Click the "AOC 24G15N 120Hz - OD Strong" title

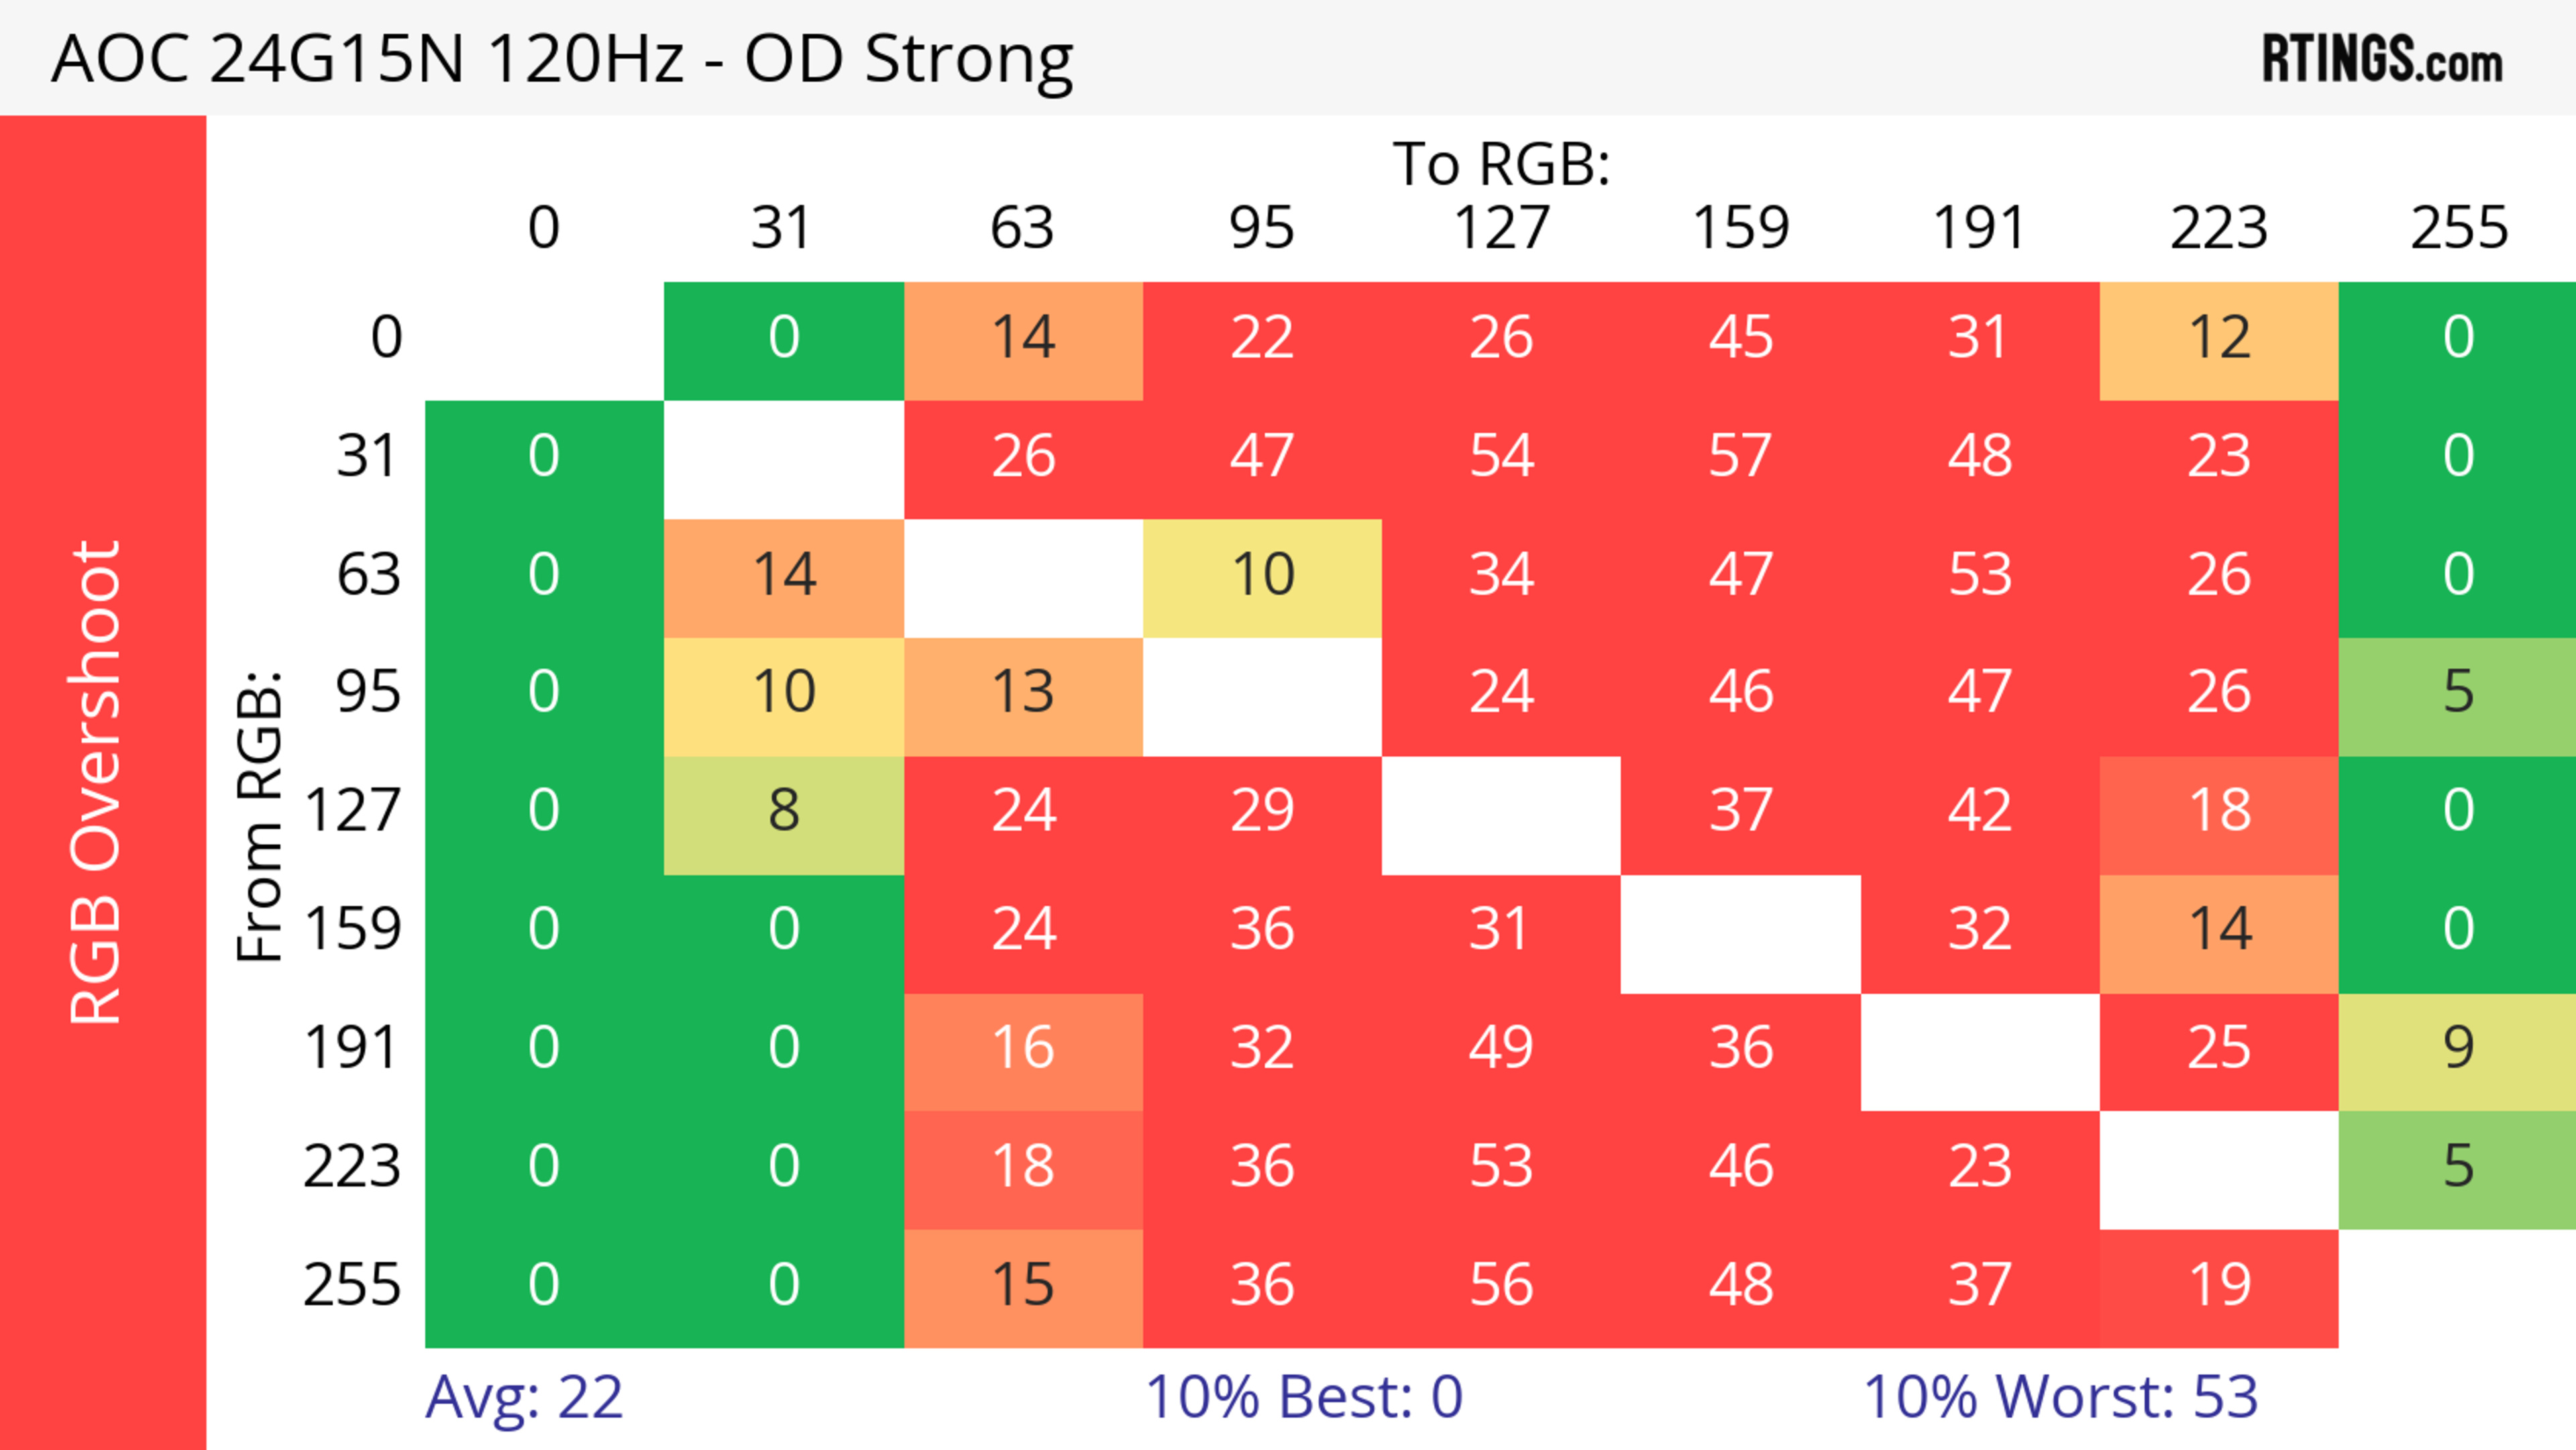(562, 59)
